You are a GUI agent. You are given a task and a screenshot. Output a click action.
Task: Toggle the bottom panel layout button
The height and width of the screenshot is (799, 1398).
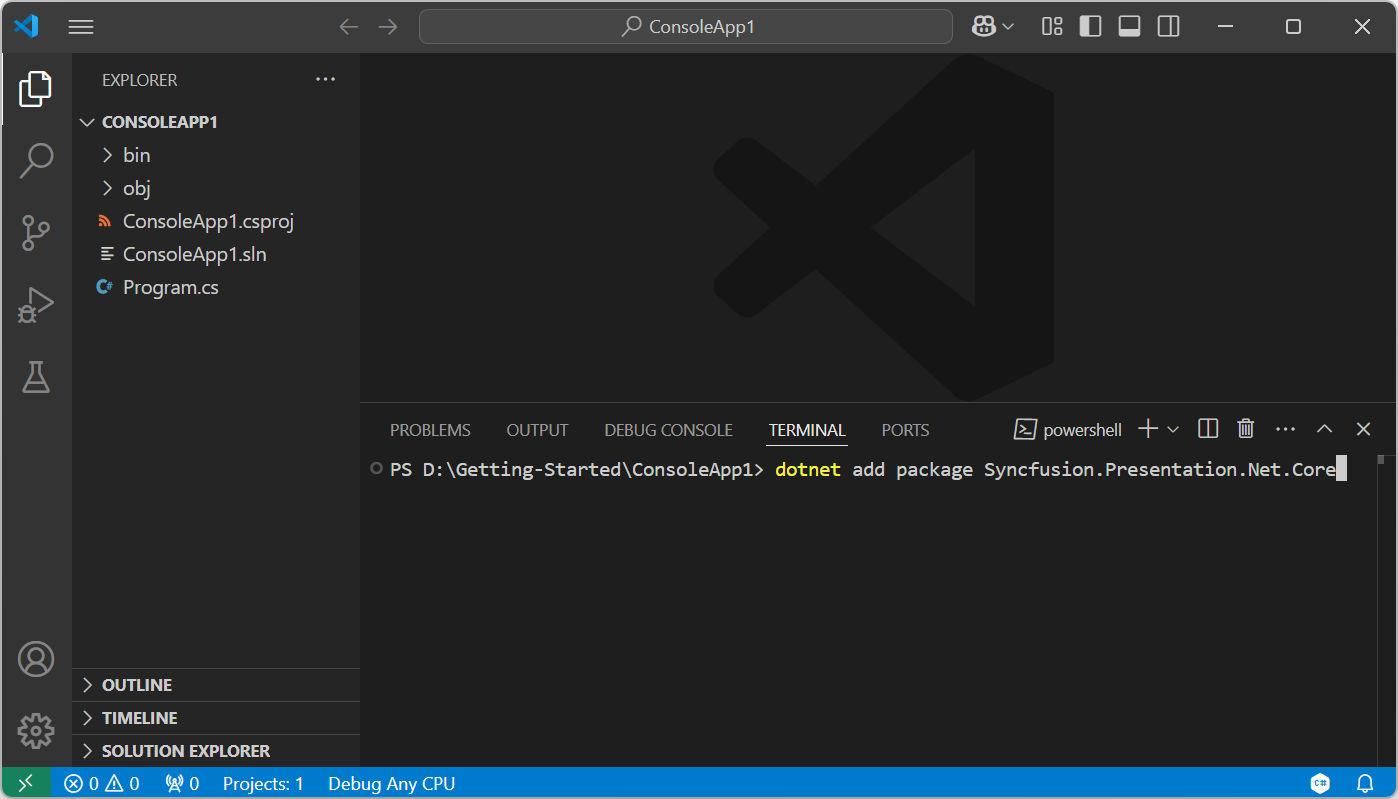[x=1129, y=27]
